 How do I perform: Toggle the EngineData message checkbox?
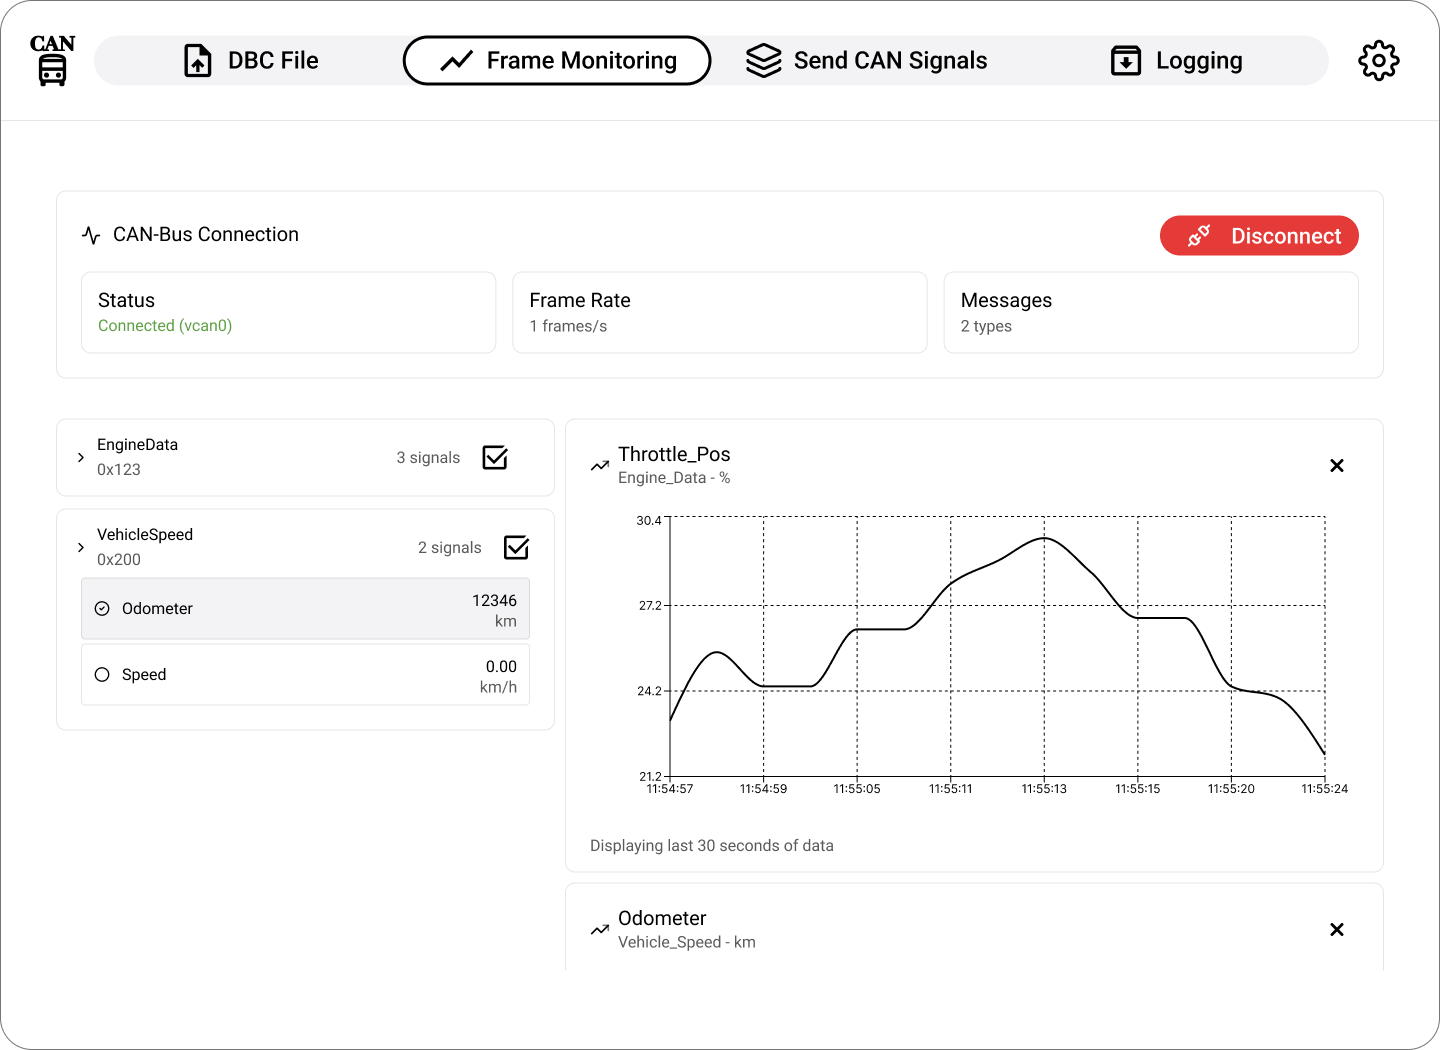pyautogui.click(x=495, y=458)
